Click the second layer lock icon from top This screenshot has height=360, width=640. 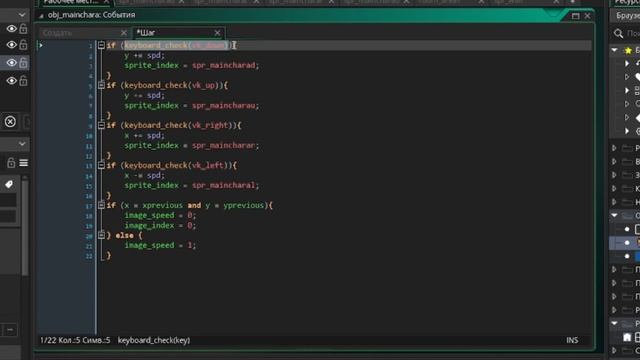coord(23,44)
